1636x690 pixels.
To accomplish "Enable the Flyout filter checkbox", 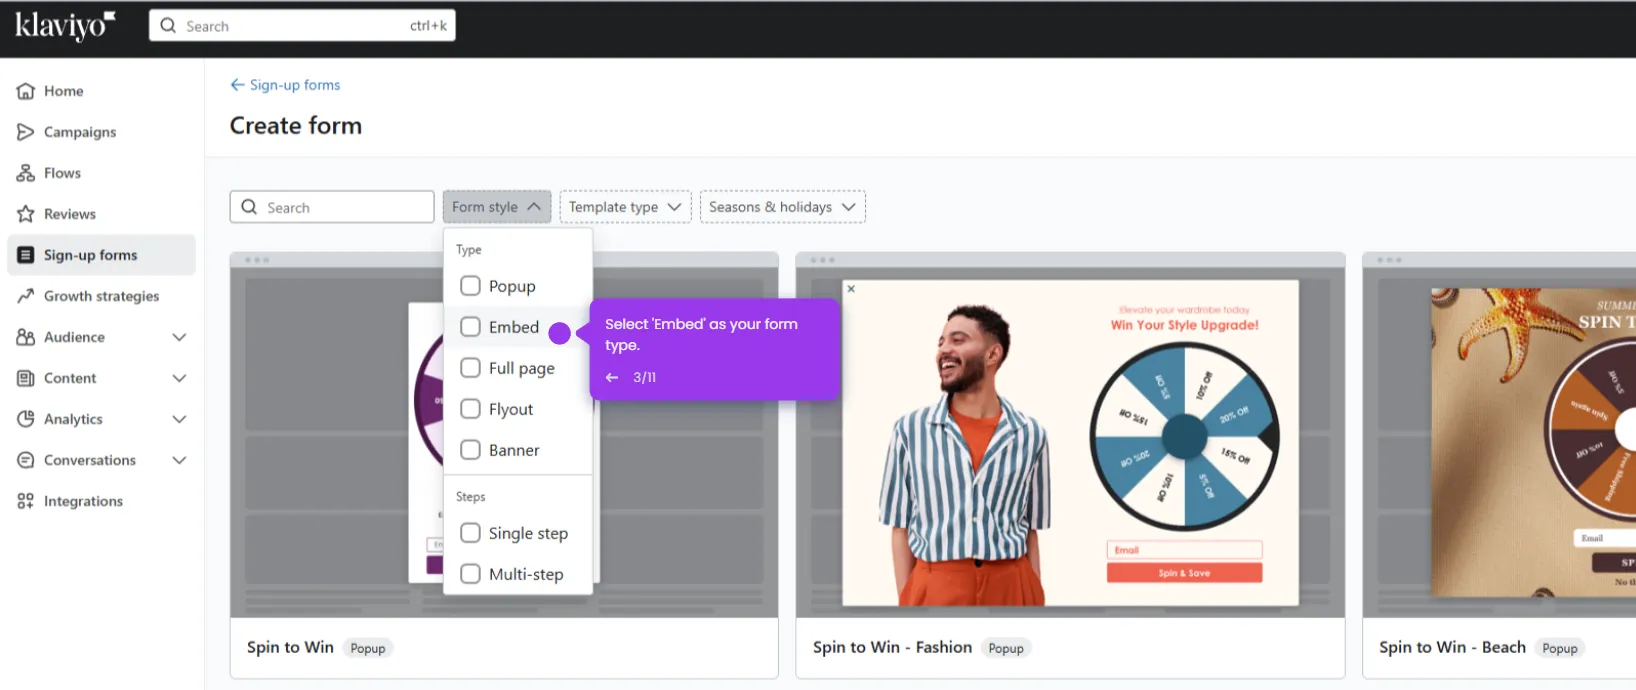I will tap(470, 409).
